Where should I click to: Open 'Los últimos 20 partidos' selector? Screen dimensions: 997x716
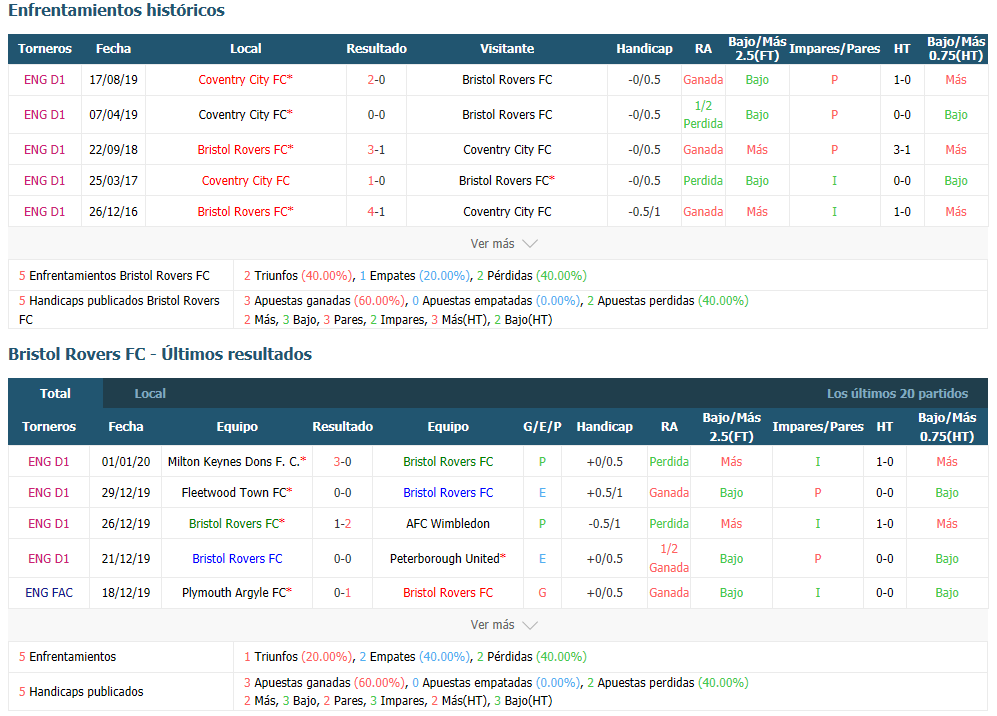897,394
